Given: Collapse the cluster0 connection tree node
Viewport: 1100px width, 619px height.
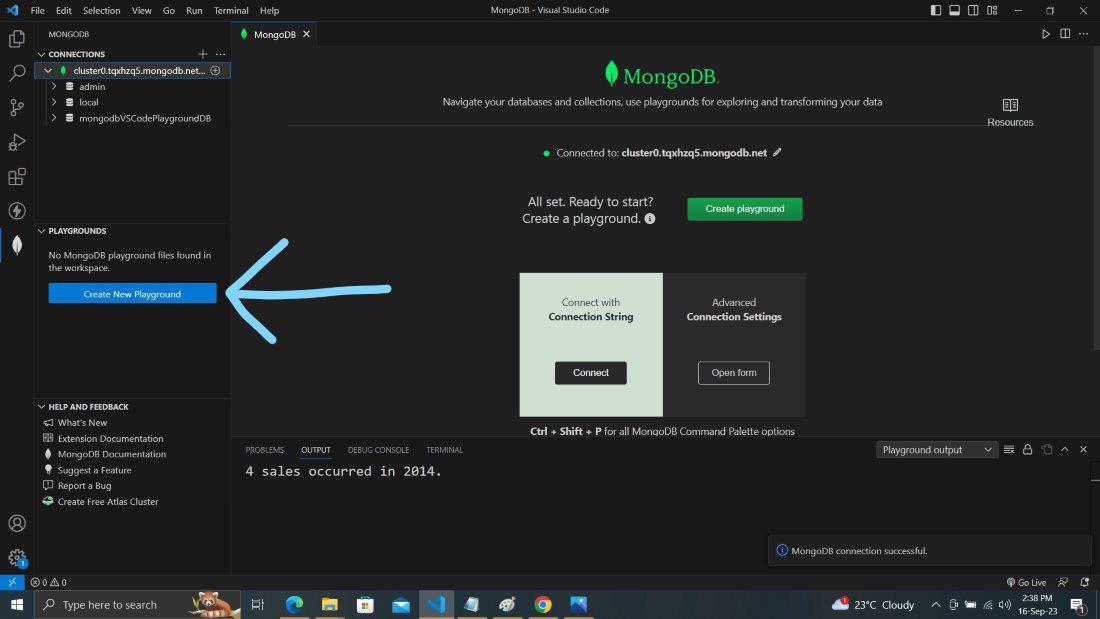Looking at the screenshot, I should point(48,70).
